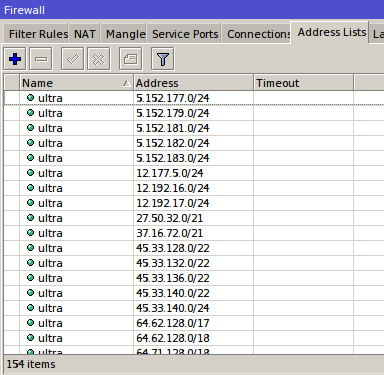Click the remove (minus) toolbar icon
Image resolution: width=384 pixels, height=375 pixels.
41,59
